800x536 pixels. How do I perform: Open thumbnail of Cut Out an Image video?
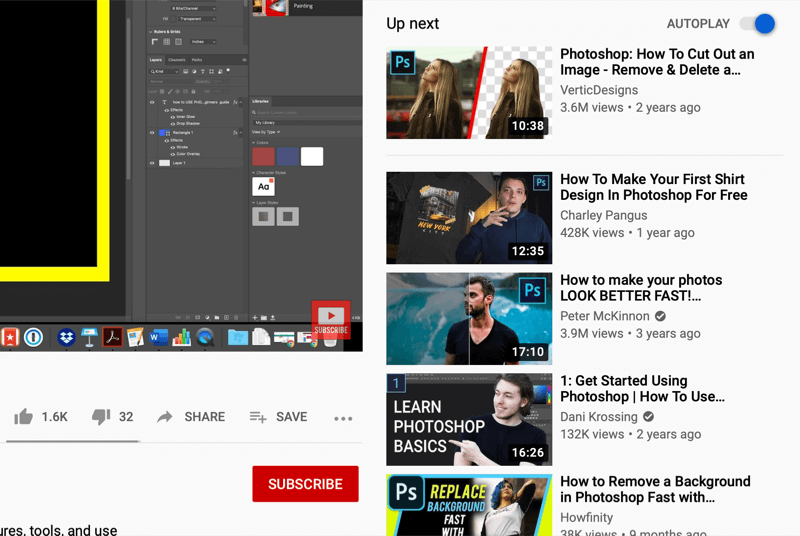pyautogui.click(x=469, y=92)
